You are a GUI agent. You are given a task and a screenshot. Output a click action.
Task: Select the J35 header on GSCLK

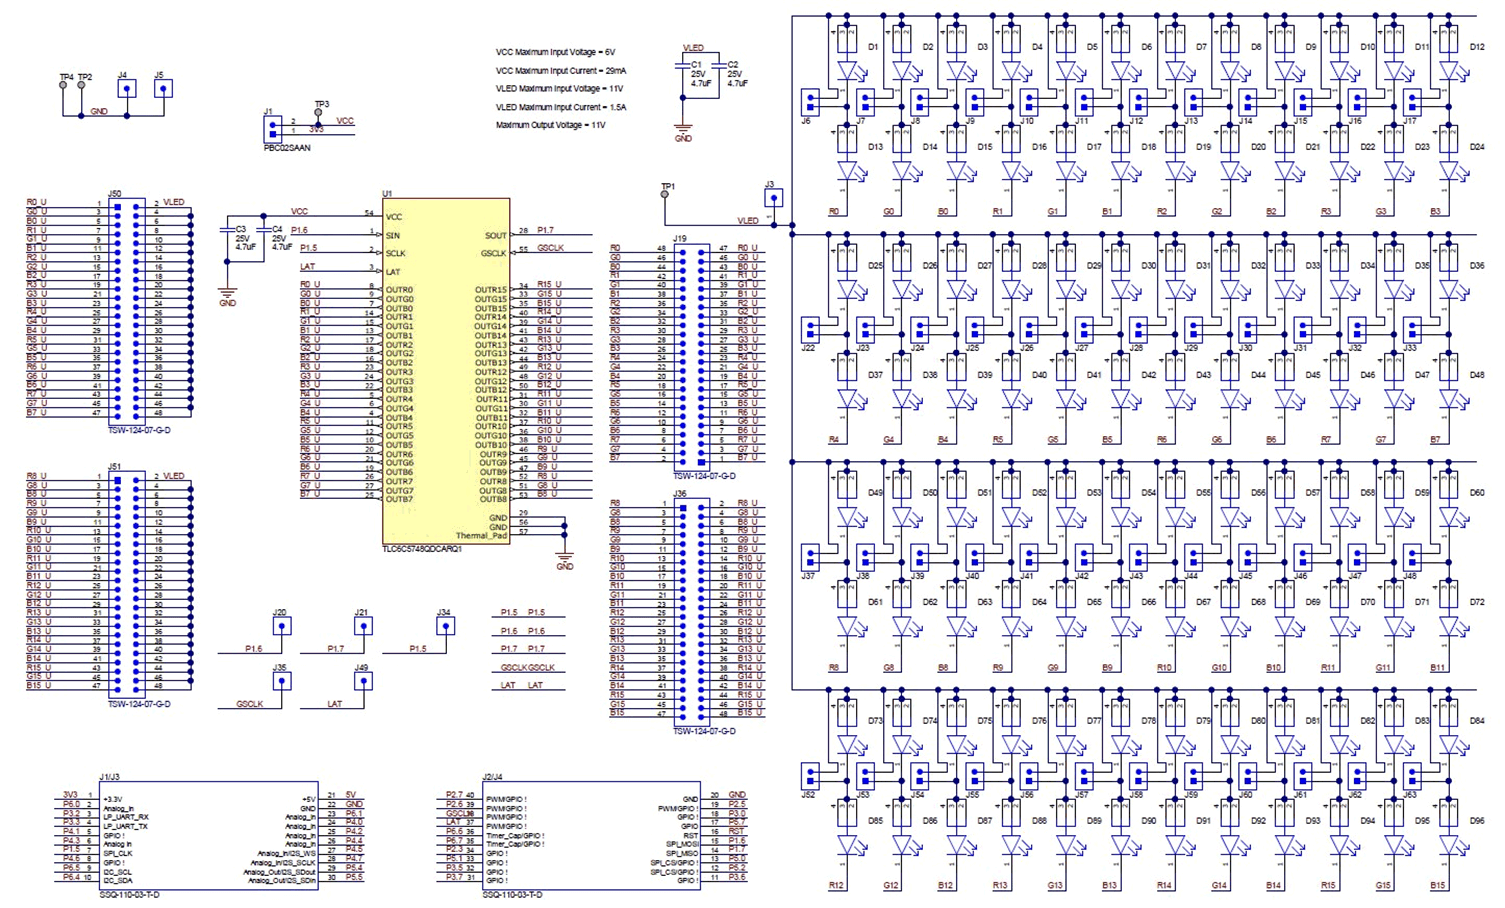(x=282, y=682)
